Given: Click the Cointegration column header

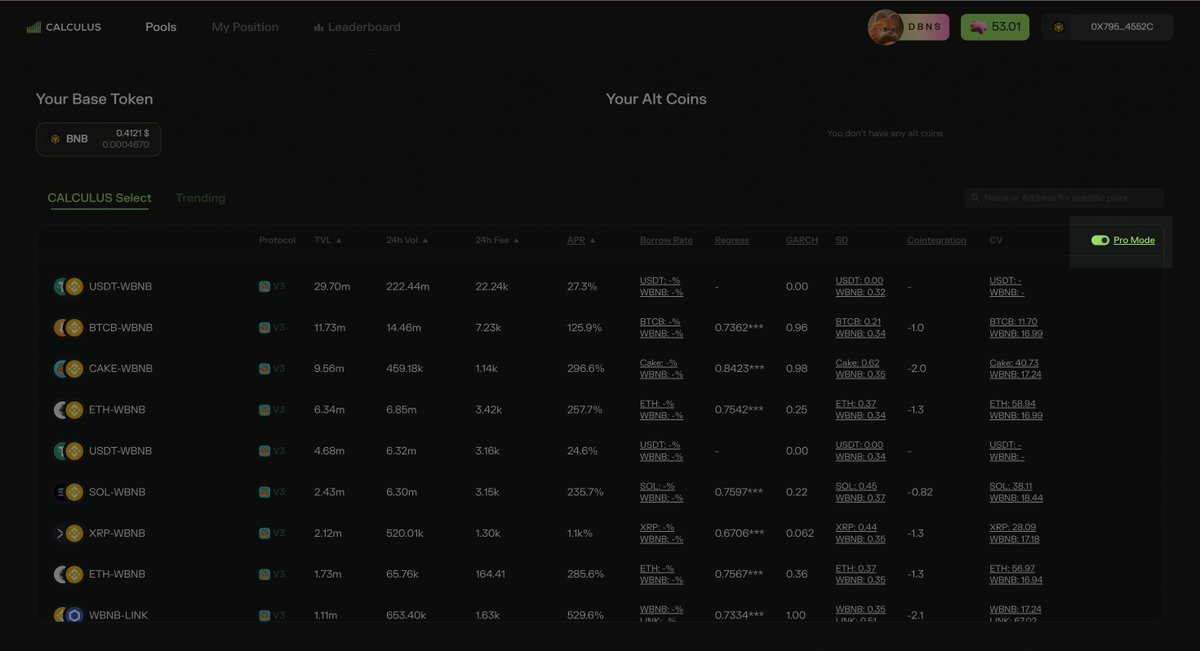Looking at the screenshot, I should pyautogui.click(x=937, y=240).
